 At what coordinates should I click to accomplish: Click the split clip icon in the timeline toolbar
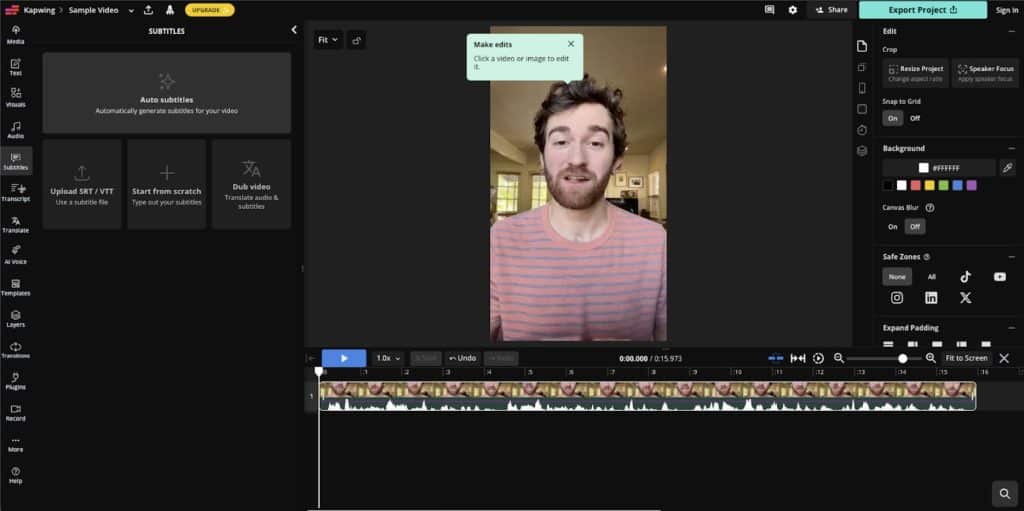(776, 358)
